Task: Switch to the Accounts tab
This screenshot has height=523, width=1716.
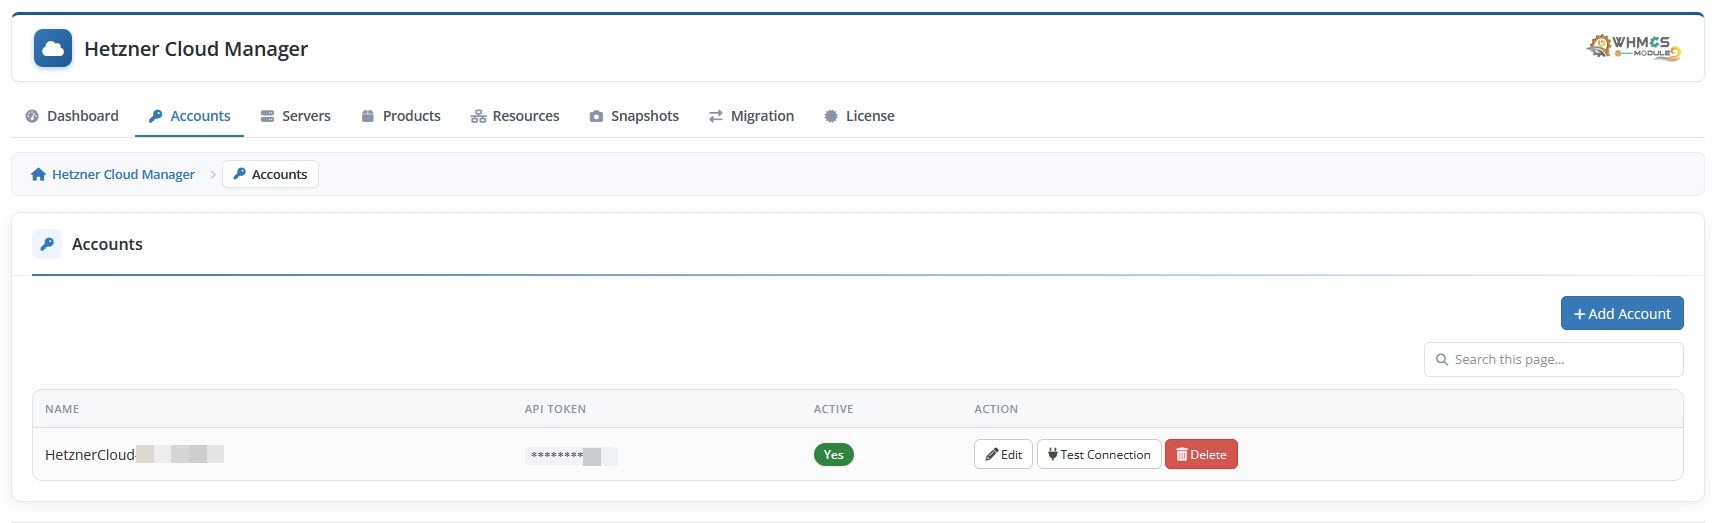Action: pyautogui.click(x=190, y=116)
